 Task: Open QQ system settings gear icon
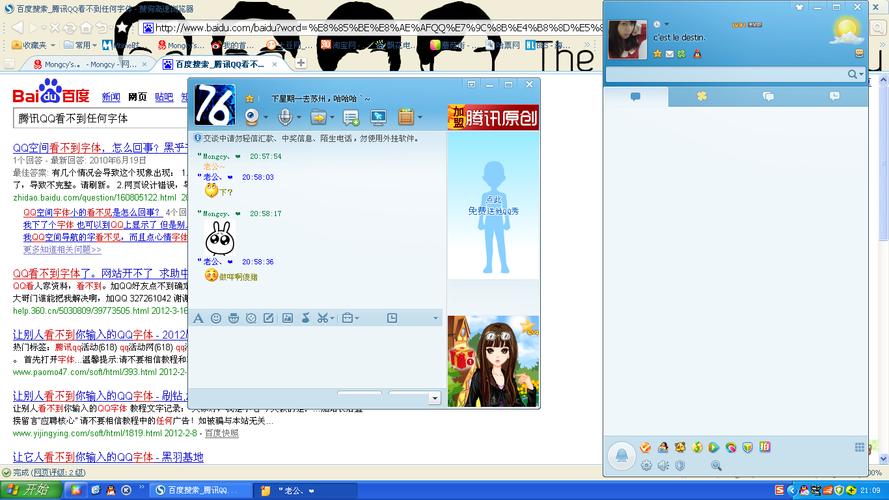click(646, 465)
